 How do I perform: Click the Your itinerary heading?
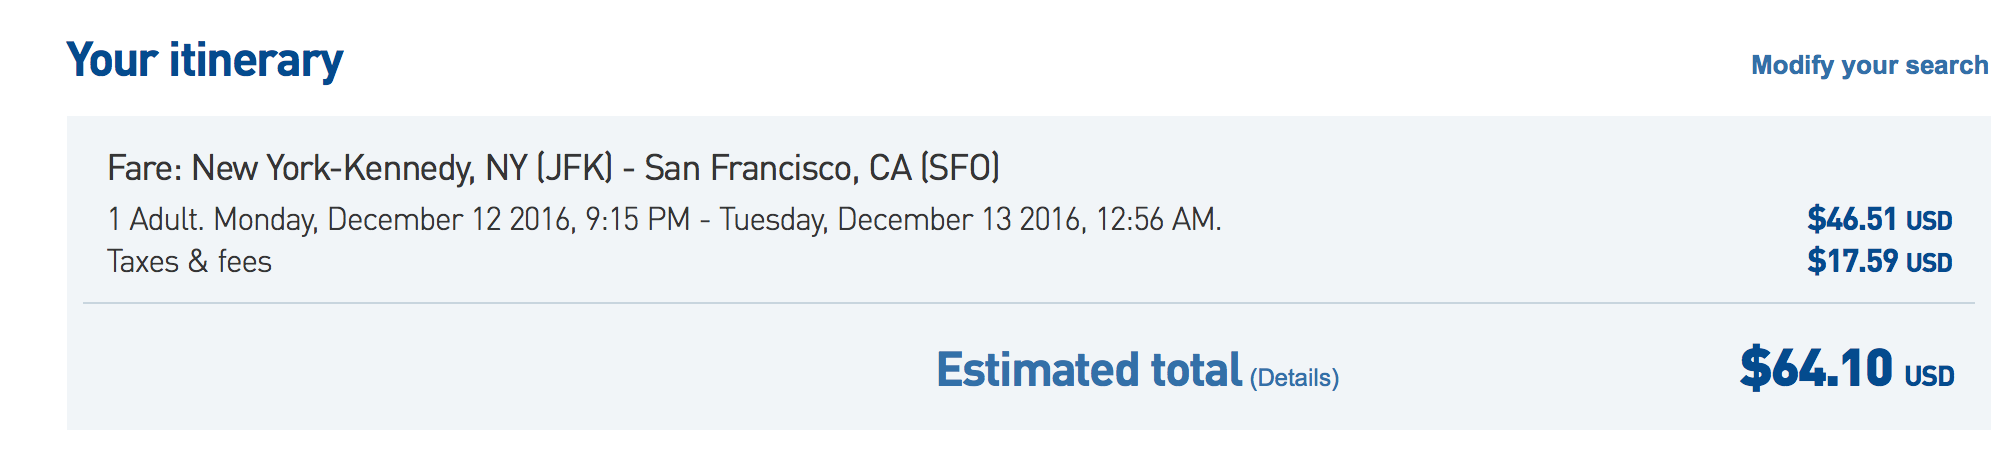click(205, 60)
